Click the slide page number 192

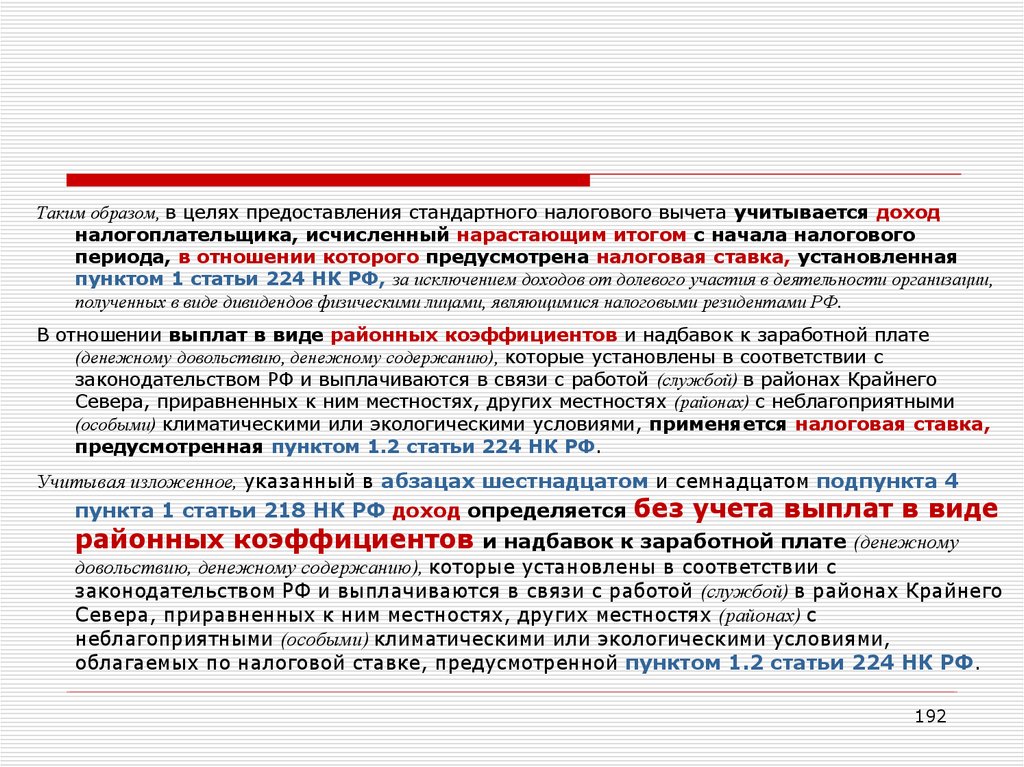click(x=931, y=717)
